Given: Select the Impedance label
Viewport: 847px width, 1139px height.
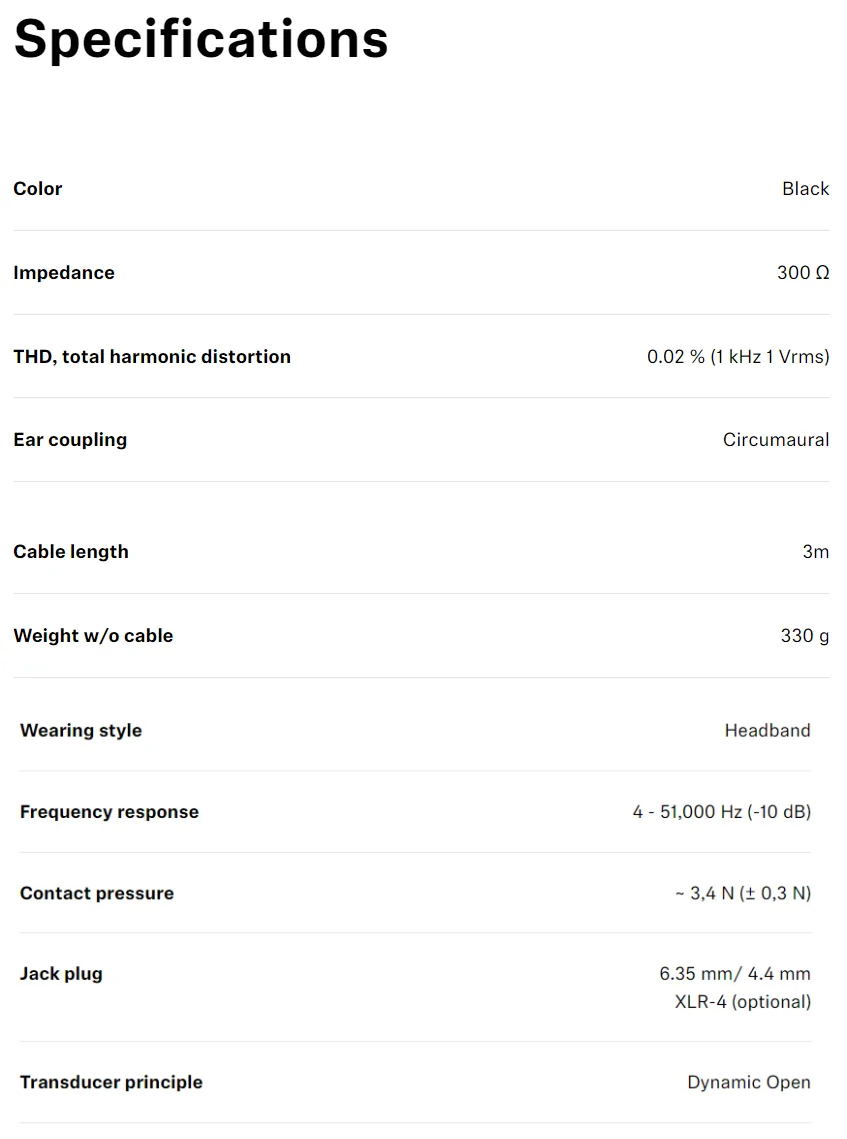Looking at the screenshot, I should click(64, 272).
